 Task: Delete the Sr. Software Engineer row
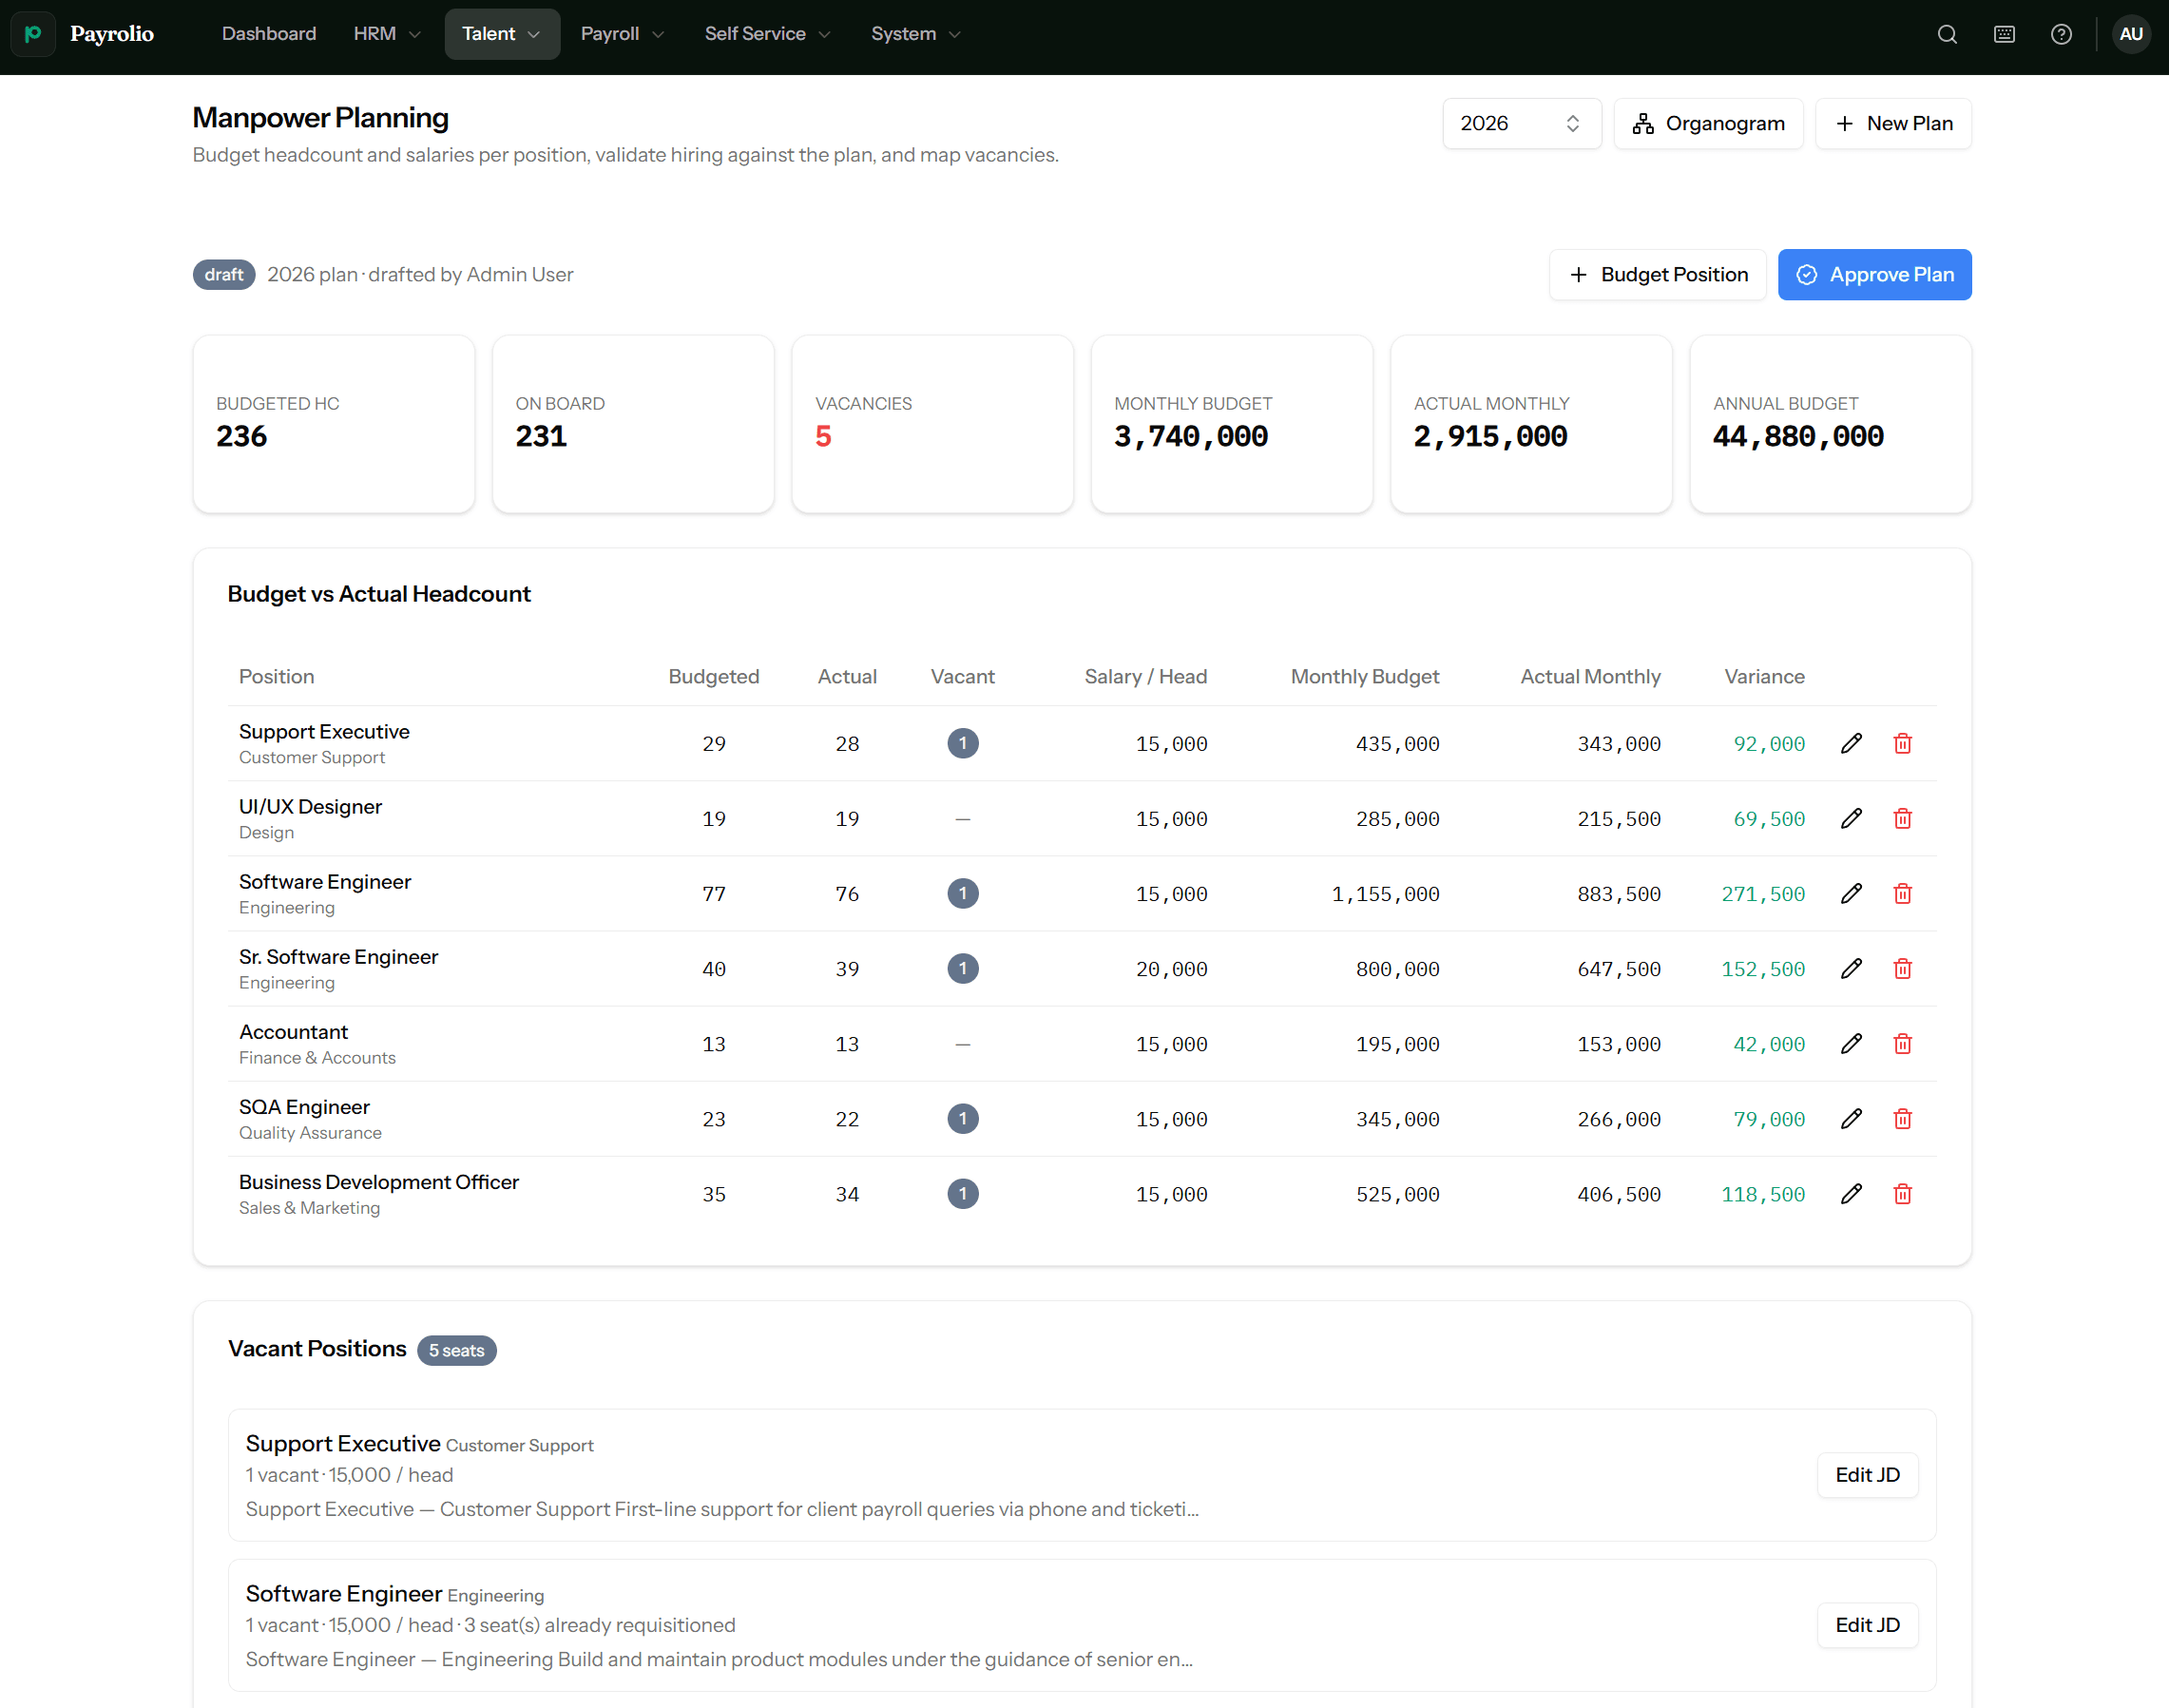coord(1902,968)
